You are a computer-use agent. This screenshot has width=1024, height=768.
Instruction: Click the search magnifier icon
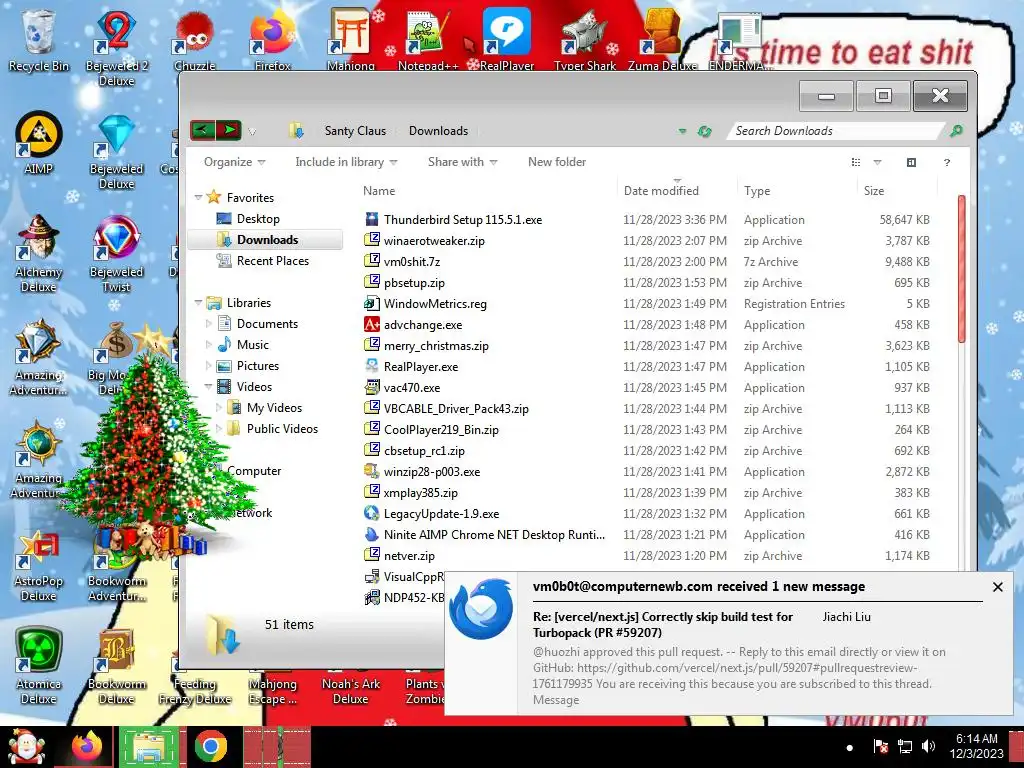coord(956,131)
